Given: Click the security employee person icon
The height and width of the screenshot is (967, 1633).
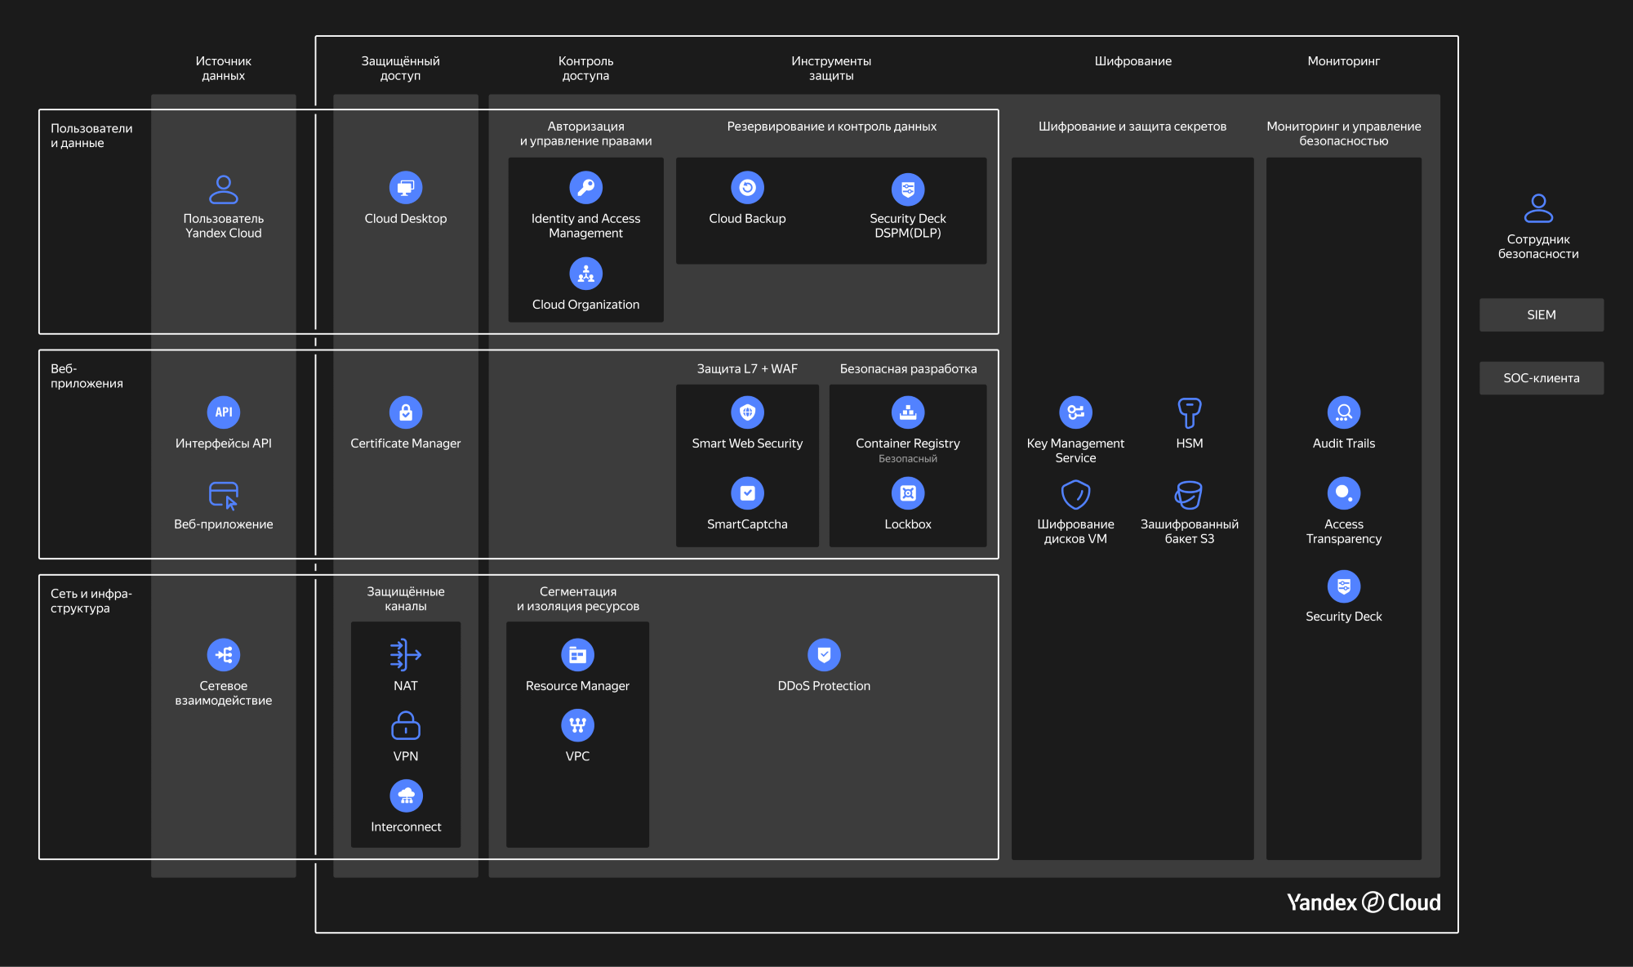Looking at the screenshot, I should 1538,208.
